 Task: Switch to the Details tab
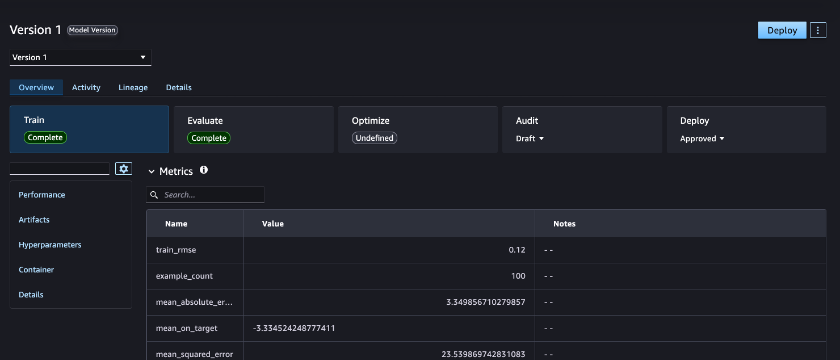pyautogui.click(x=178, y=87)
